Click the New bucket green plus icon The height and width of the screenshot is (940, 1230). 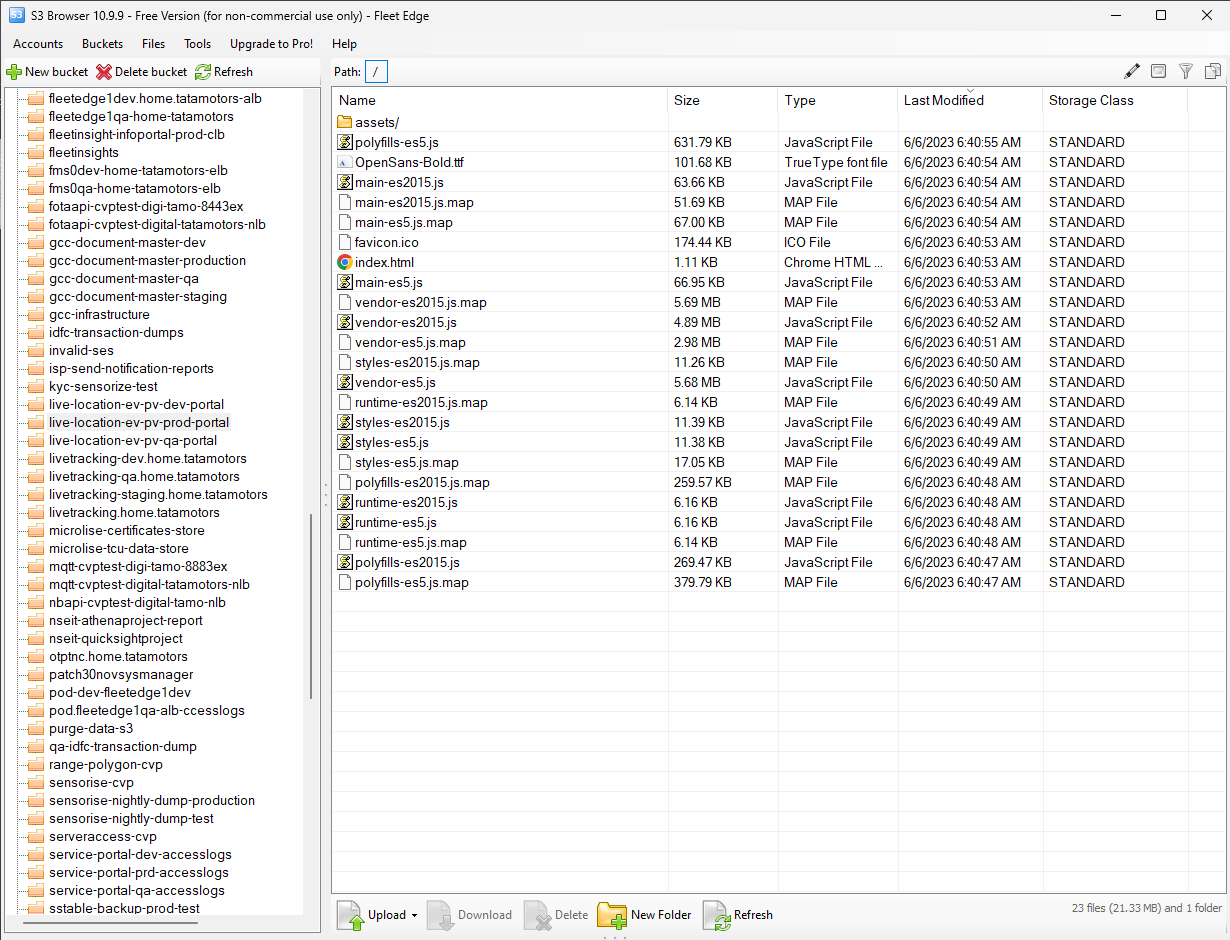click(x=14, y=72)
